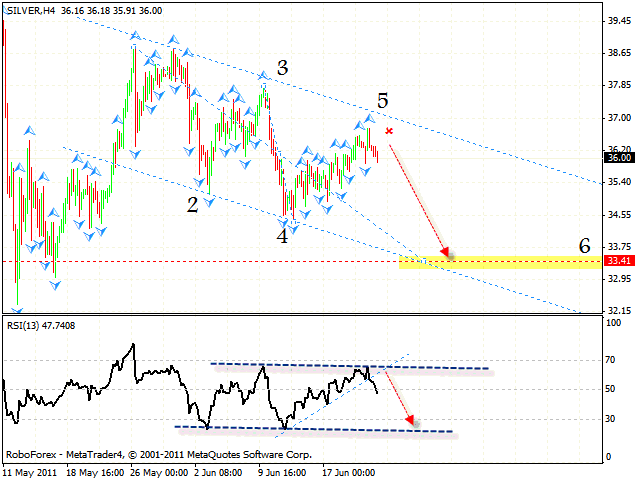Viewport: 640px width, 480px height.
Task: Click the red X marker near wave 5
Action: click(x=389, y=131)
